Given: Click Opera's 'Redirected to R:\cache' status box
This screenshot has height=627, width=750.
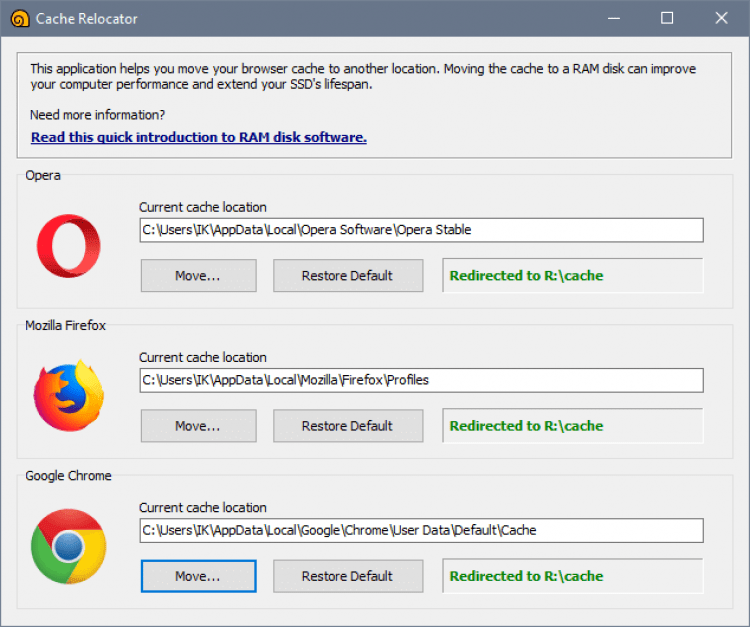Looking at the screenshot, I should click(572, 276).
